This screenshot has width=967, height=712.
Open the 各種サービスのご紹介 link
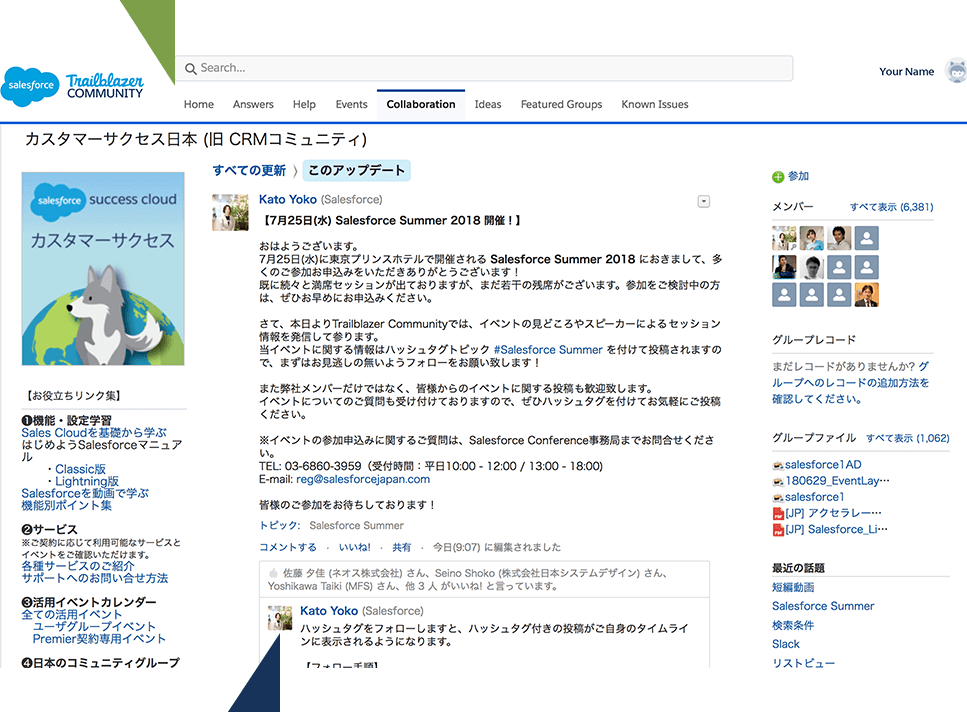pos(78,566)
